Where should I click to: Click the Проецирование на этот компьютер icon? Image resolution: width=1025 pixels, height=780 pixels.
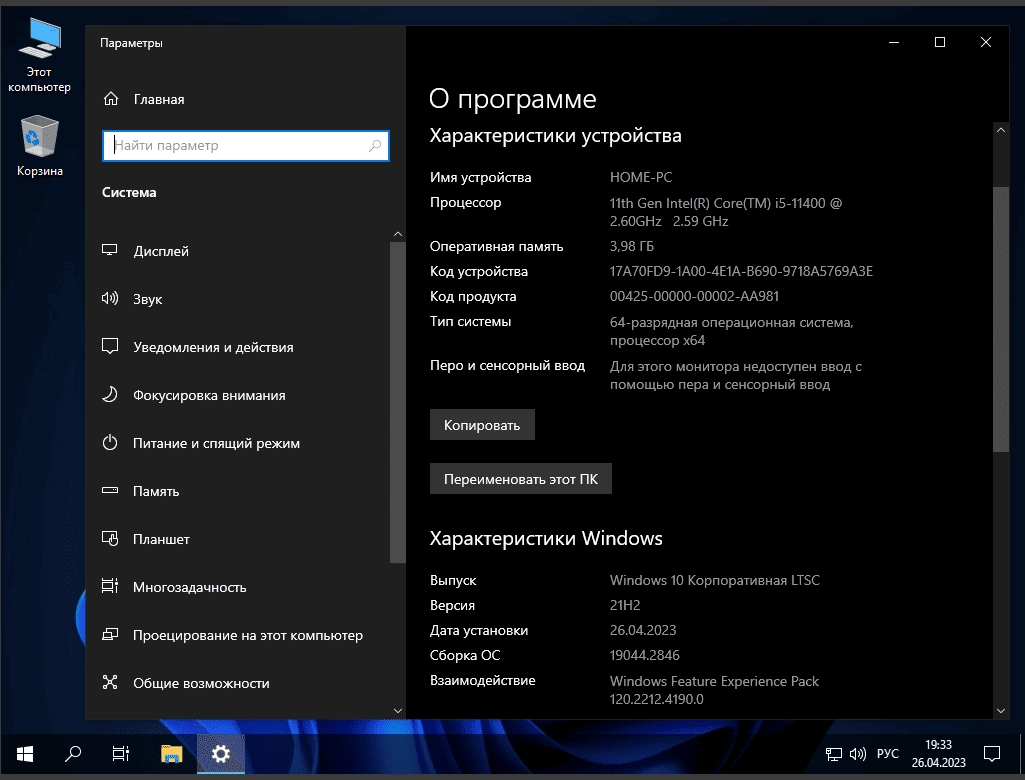pos(110,634)
